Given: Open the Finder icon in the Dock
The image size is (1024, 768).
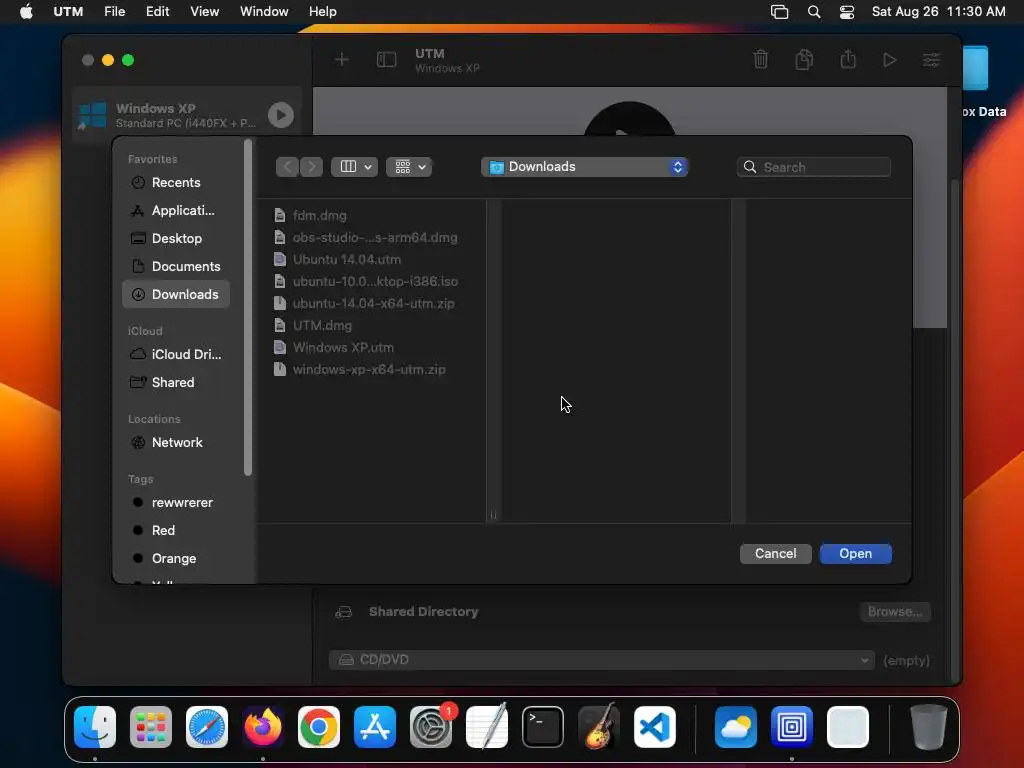Looking at the screenshot, I should 95,727.
